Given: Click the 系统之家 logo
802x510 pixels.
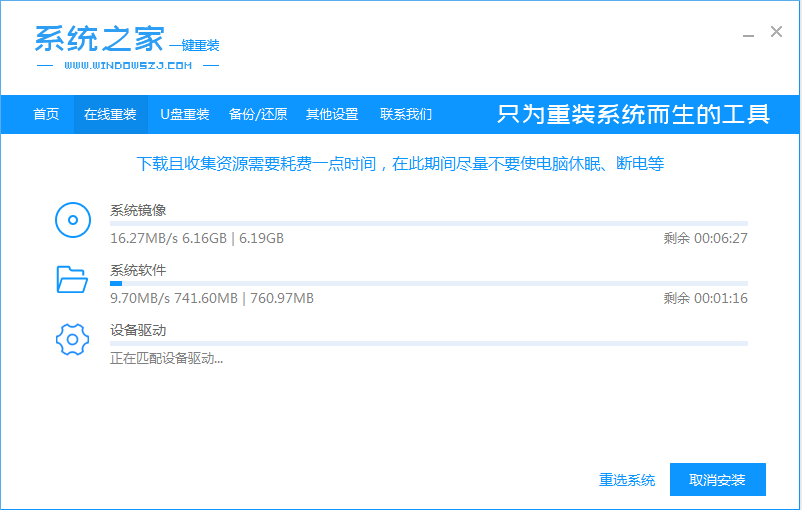Looking at the screenshot, I should point(100,39).
